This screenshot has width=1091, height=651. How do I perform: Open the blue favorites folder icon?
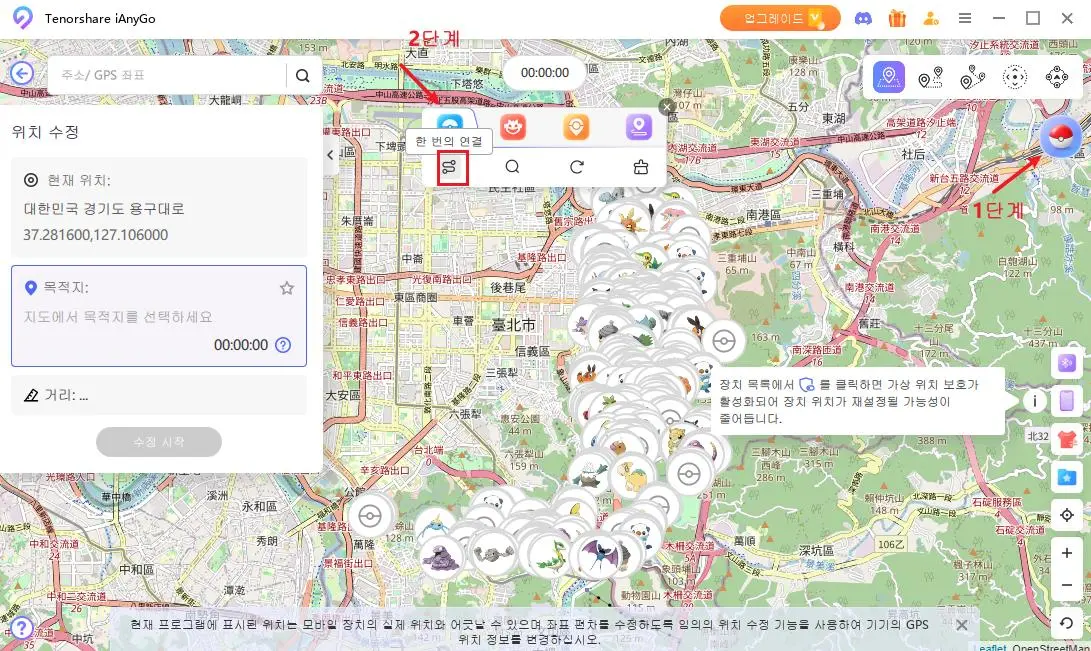pyautogui.click(x=1067, y=477)
